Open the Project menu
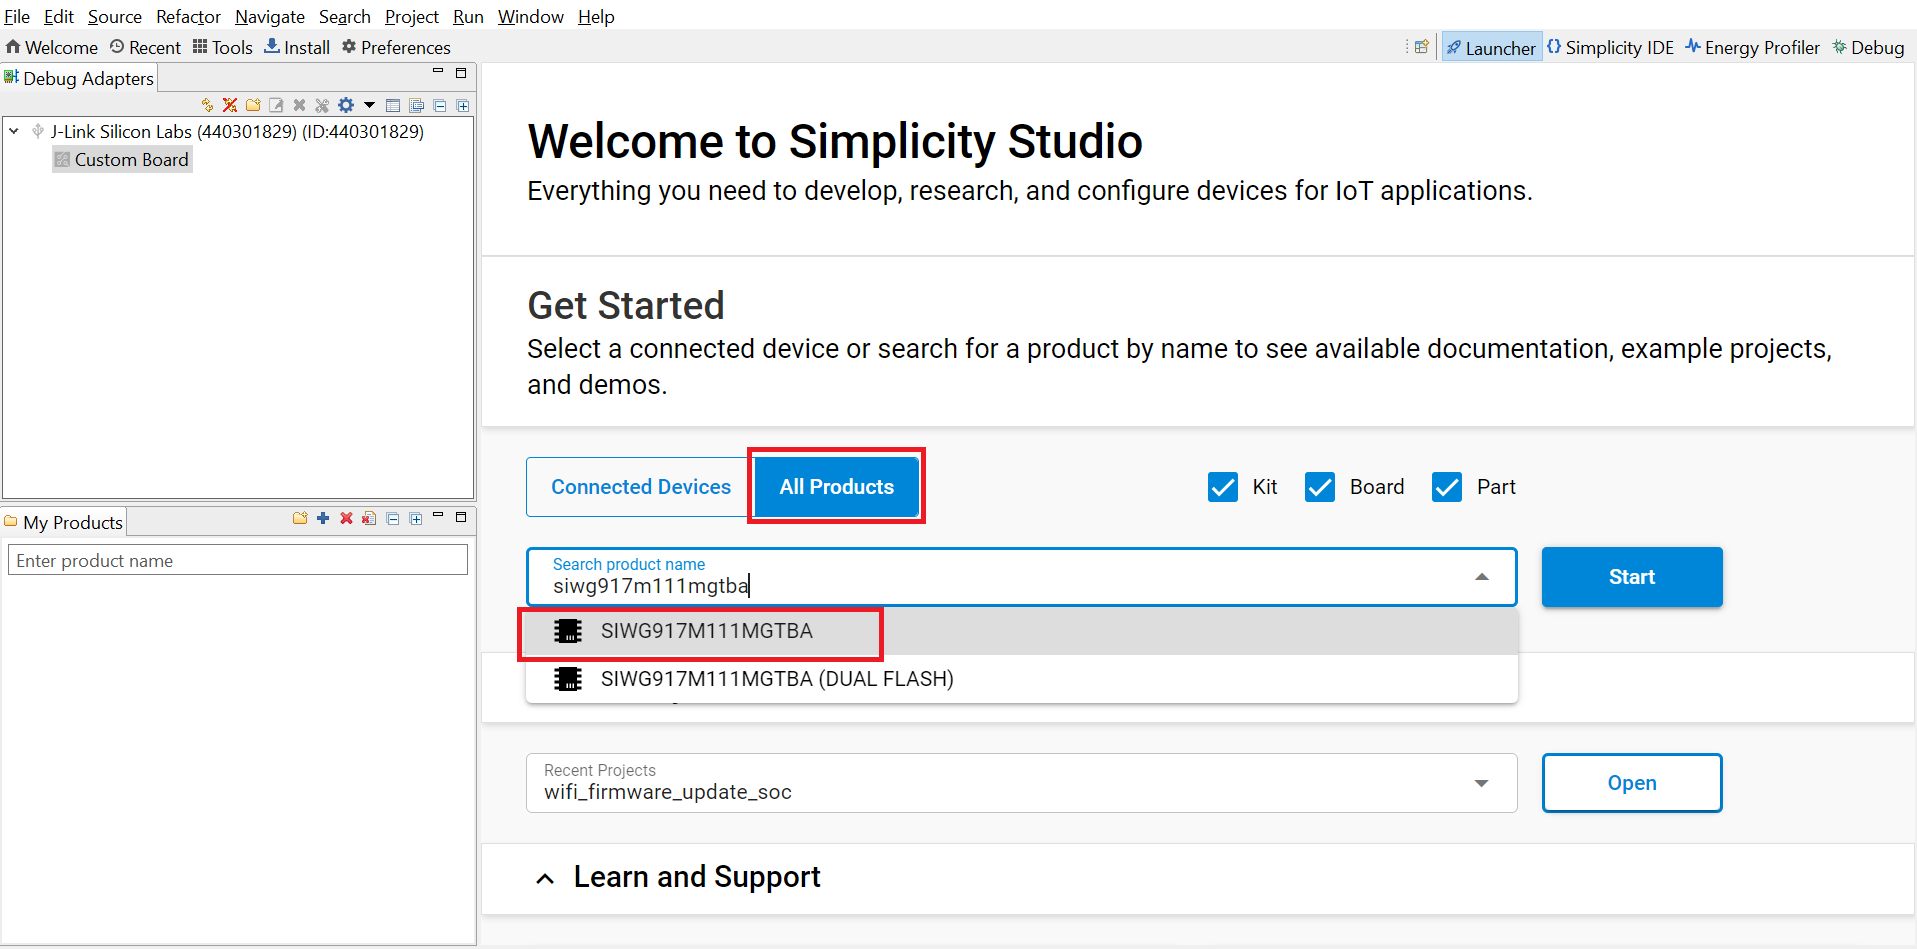The image size is (1917, 949). [x=411, y=17]
